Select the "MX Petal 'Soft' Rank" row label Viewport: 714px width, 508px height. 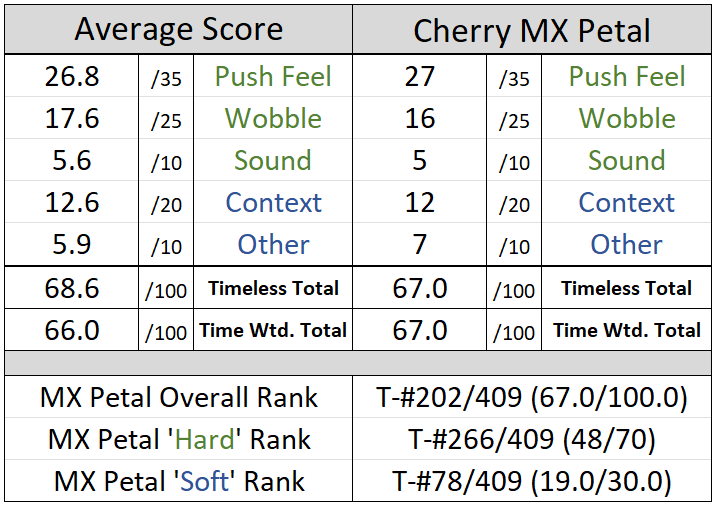178,481
